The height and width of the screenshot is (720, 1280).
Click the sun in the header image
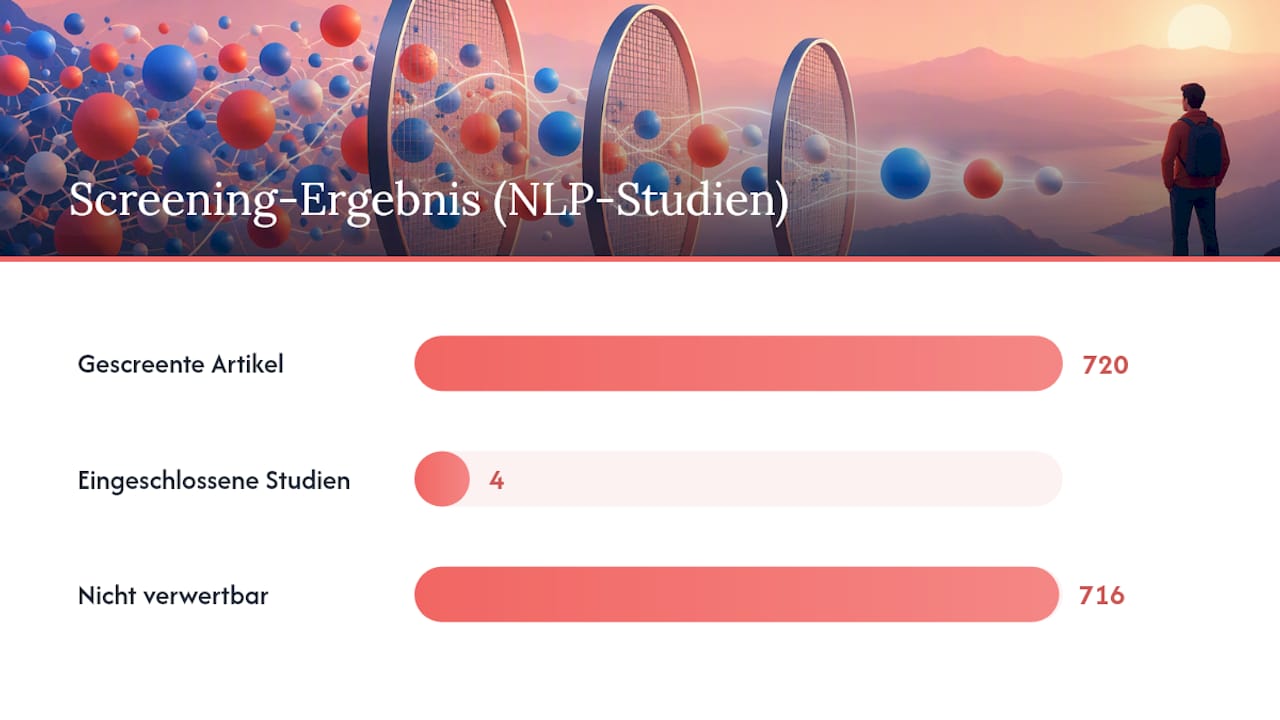point(1198,30)
